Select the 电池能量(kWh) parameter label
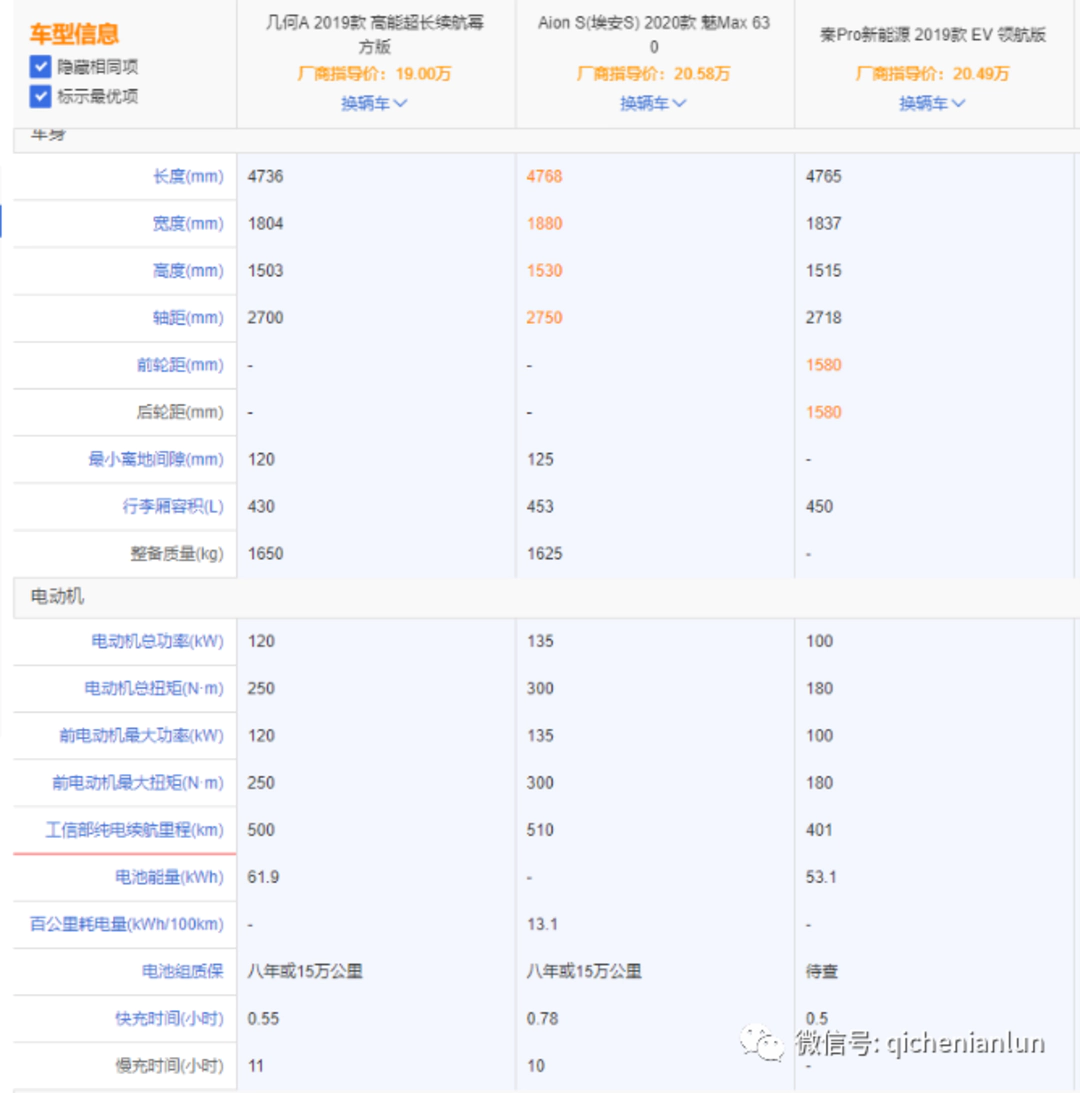The height and width of the screenshot is (1093, 1080). [169, 878]
